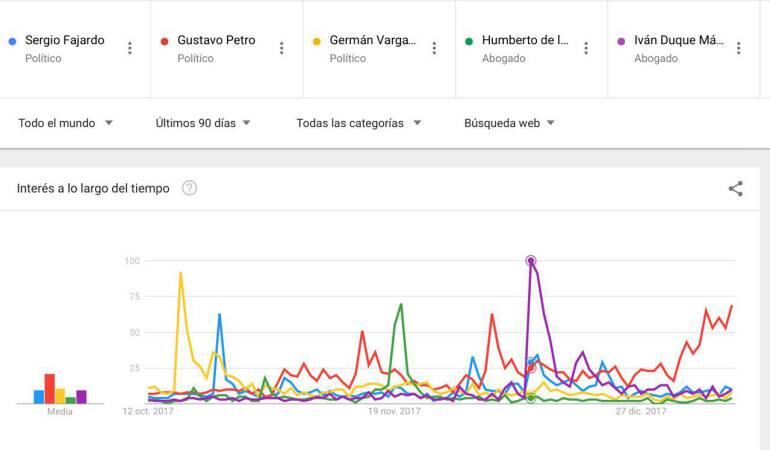Screen dimensions: 770x450
Task: Click the blue Media average bar
Action: pyautogui.click(x=38, y=397)
